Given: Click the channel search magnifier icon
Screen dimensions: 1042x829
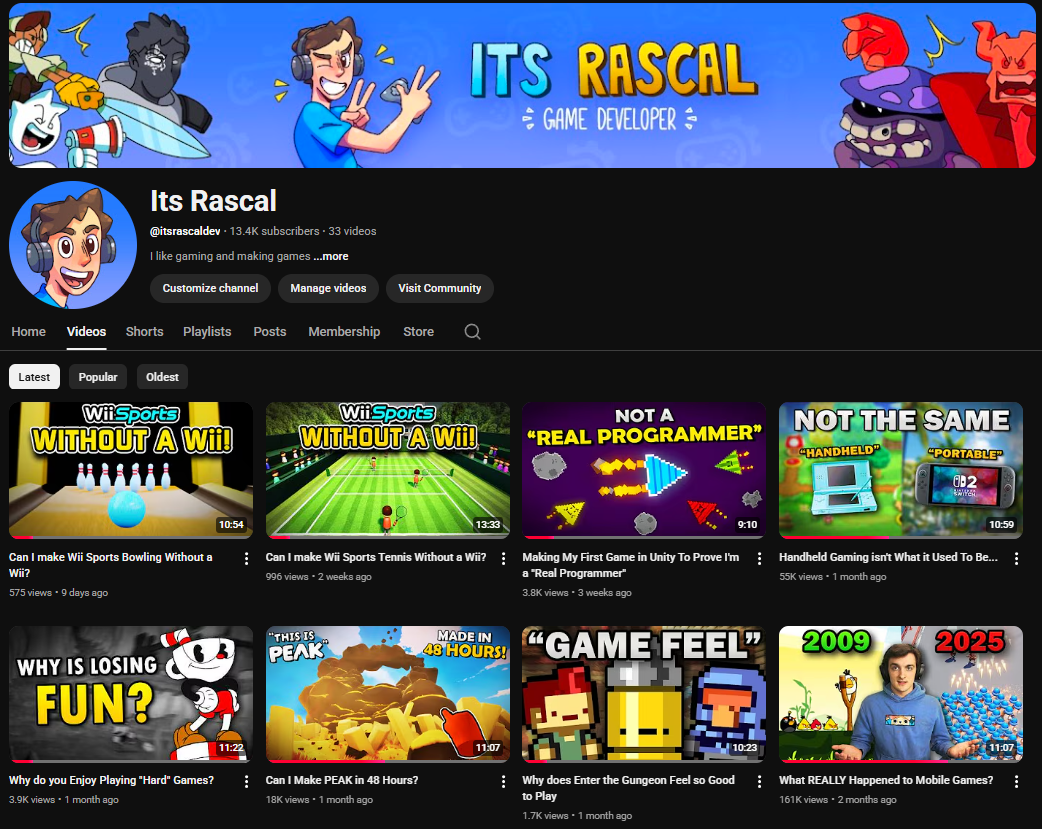Looking at the screenshot, I should (472, 332).
